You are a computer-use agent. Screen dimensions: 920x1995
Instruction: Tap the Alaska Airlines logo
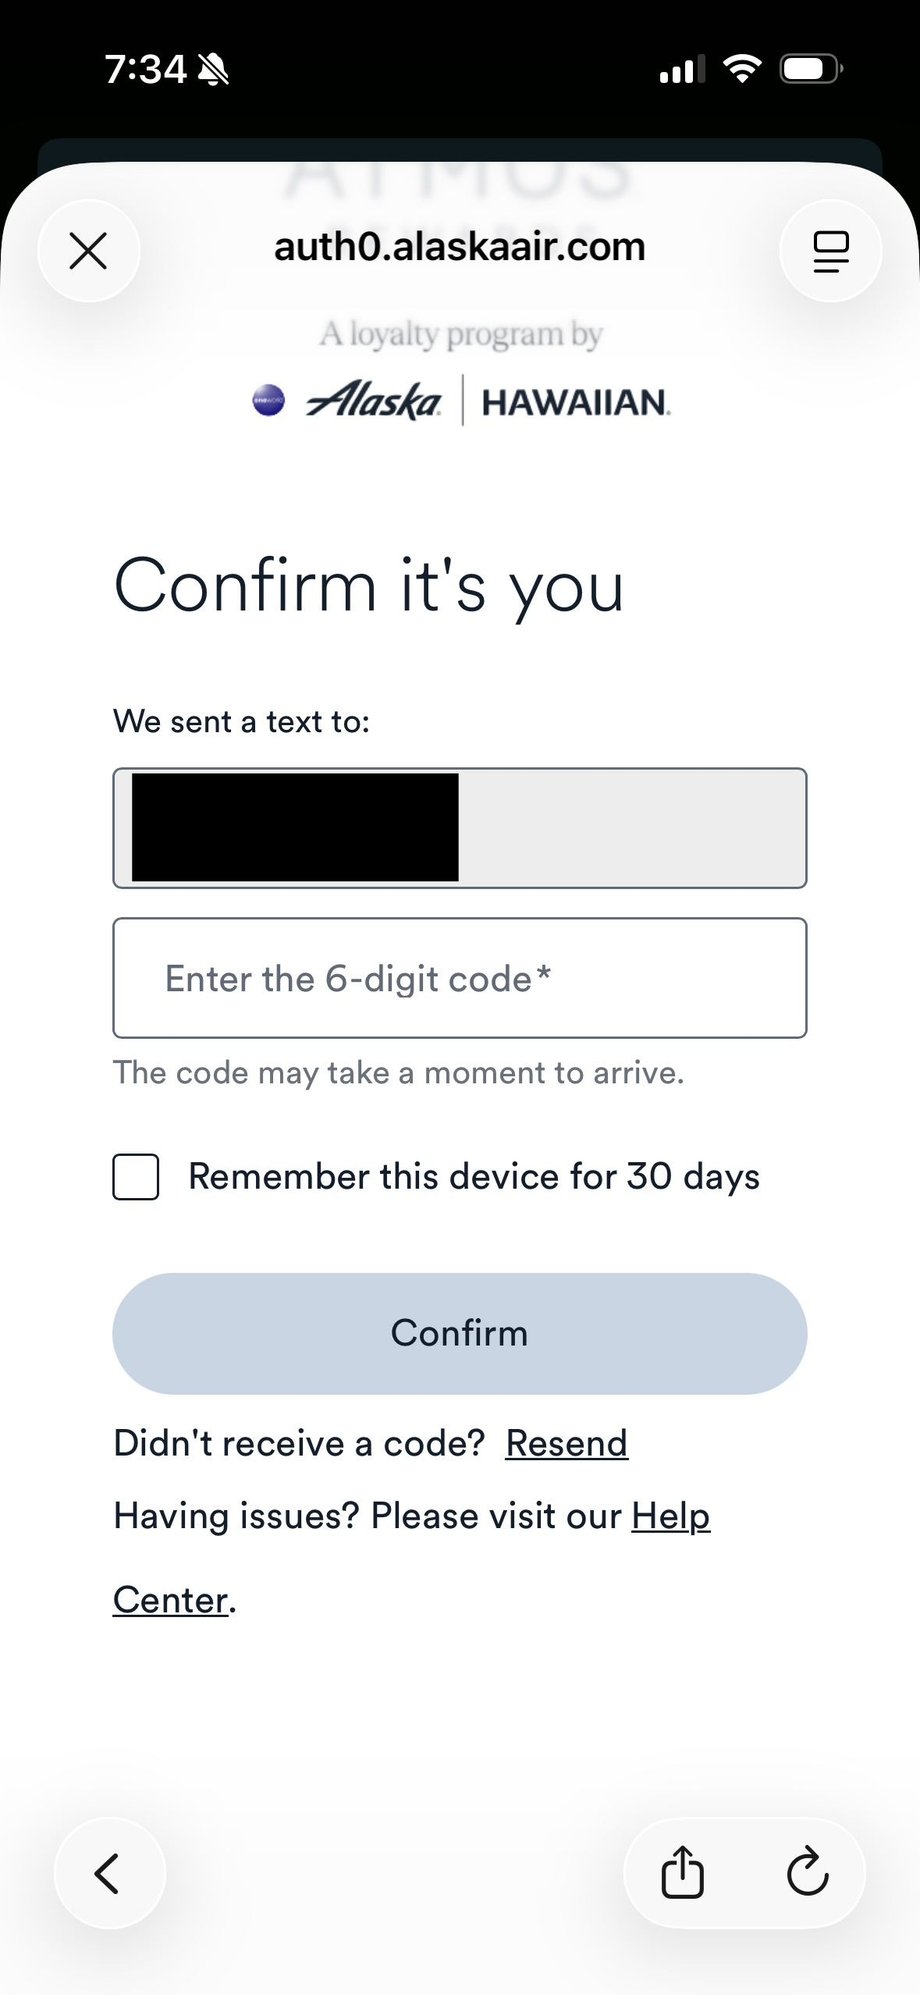pos(374,401)
